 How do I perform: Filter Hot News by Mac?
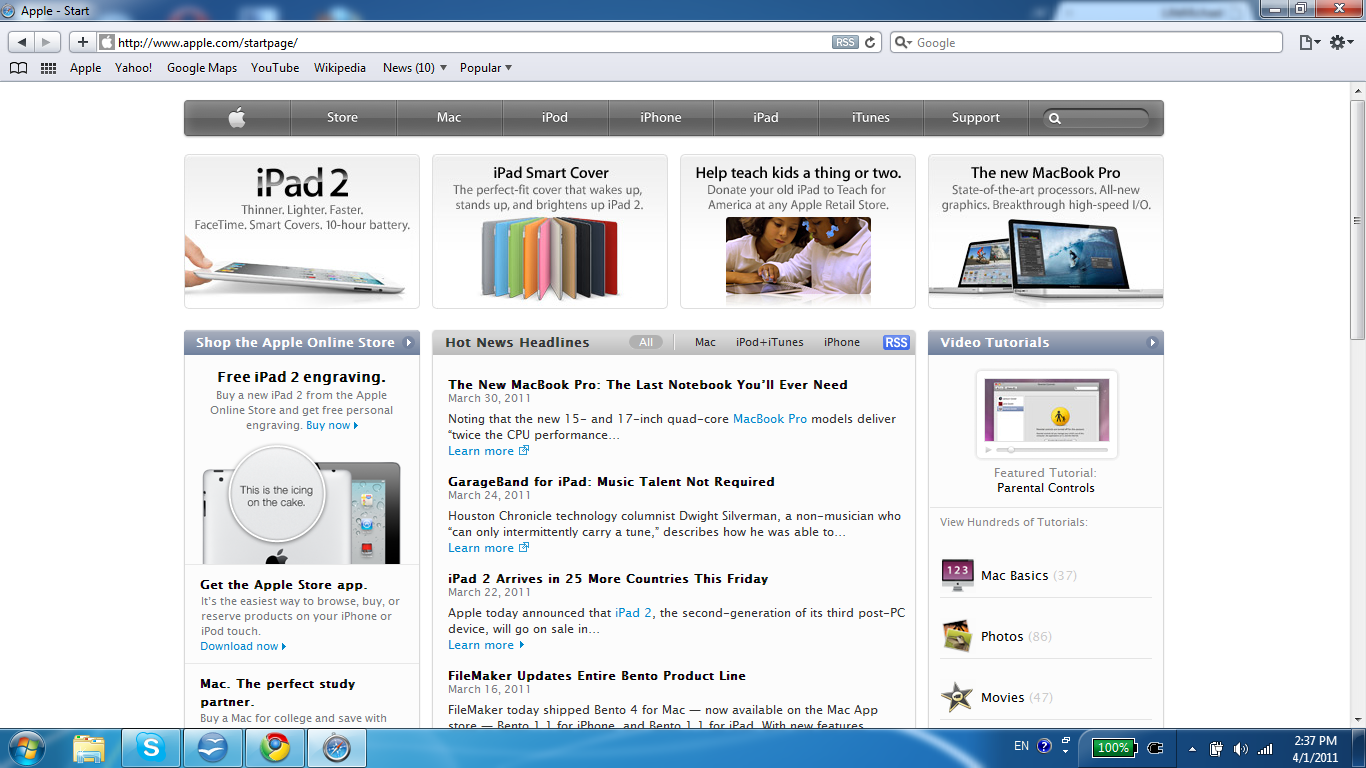(x=705, y=342)
